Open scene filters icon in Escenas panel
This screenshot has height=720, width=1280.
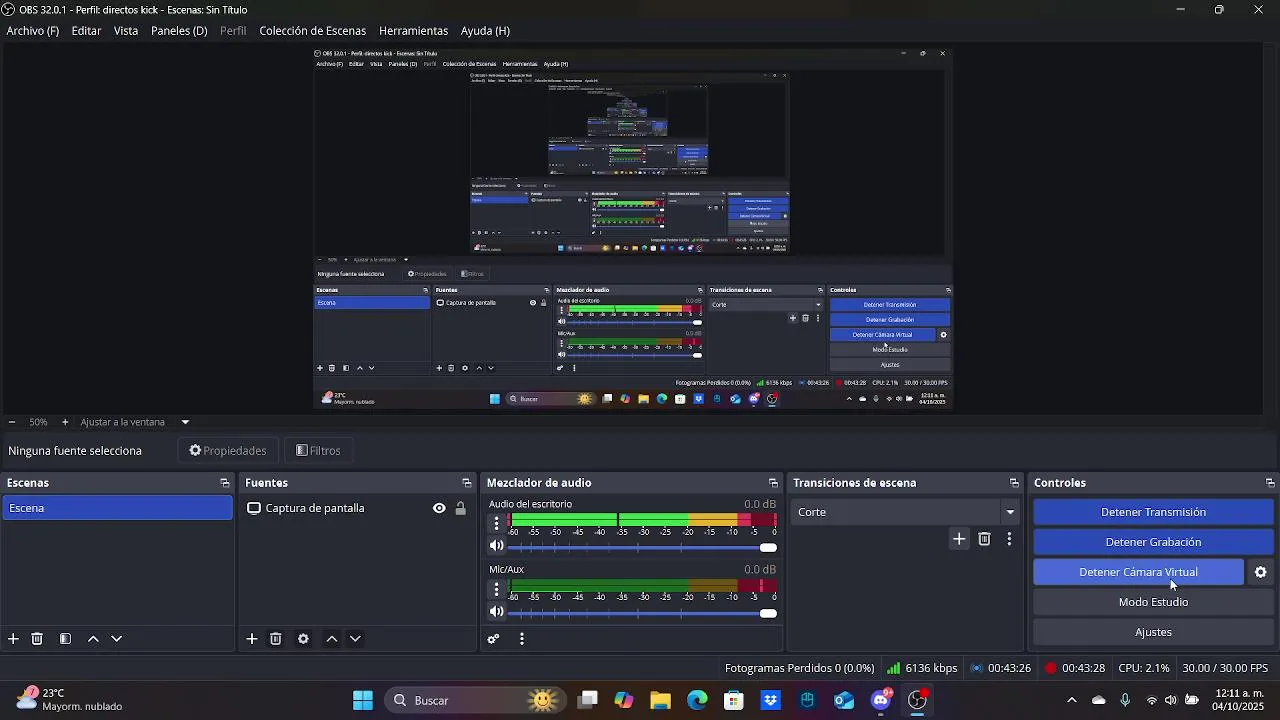tap(65, 639)
